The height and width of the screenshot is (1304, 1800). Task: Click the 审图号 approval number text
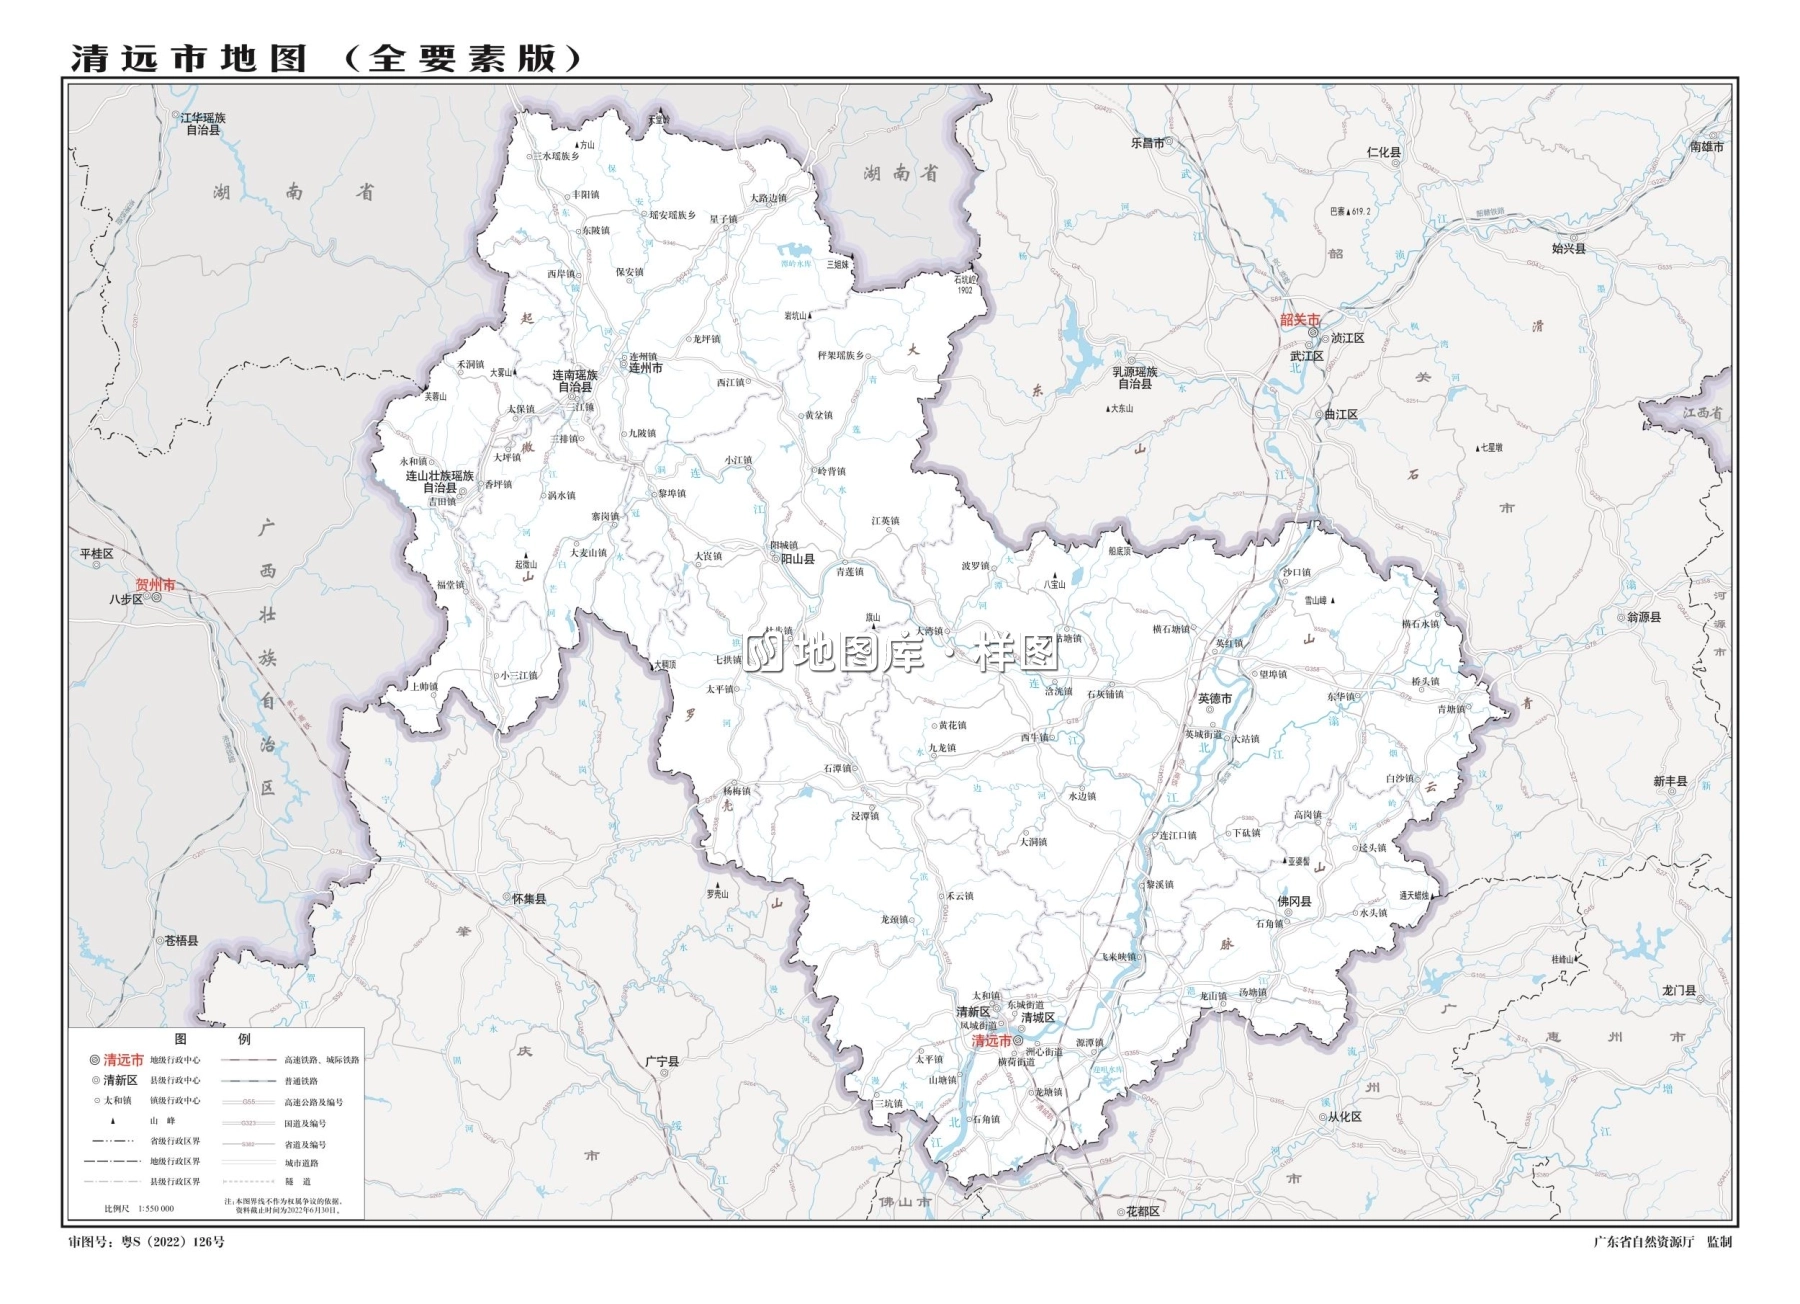(146, 1241)
